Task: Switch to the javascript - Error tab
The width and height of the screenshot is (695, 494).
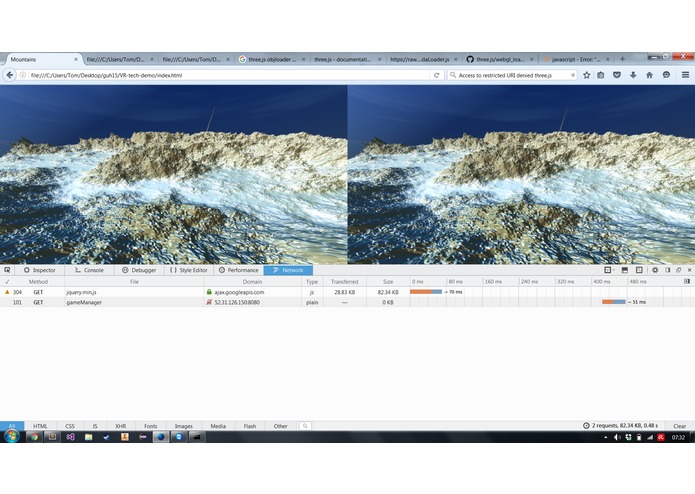Action: [x=575, y=59]
